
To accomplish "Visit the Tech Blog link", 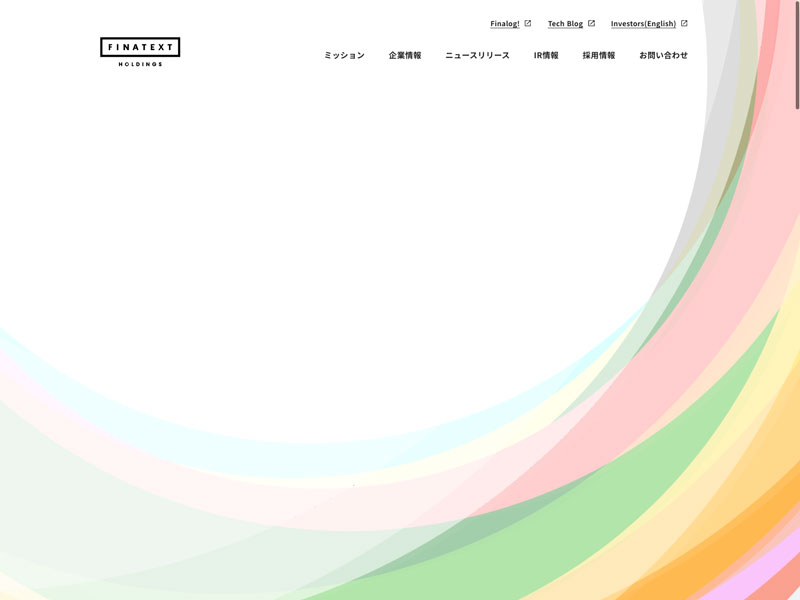I will [565, 23].
